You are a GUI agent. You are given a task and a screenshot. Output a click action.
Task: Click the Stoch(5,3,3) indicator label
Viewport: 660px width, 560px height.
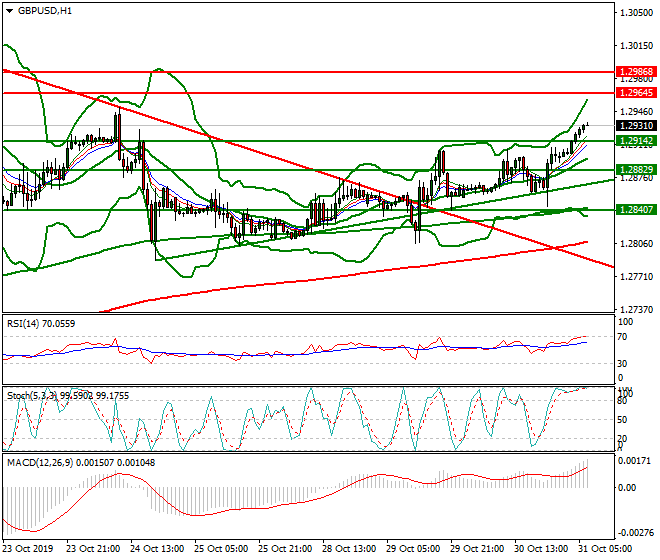coord(68,396)
